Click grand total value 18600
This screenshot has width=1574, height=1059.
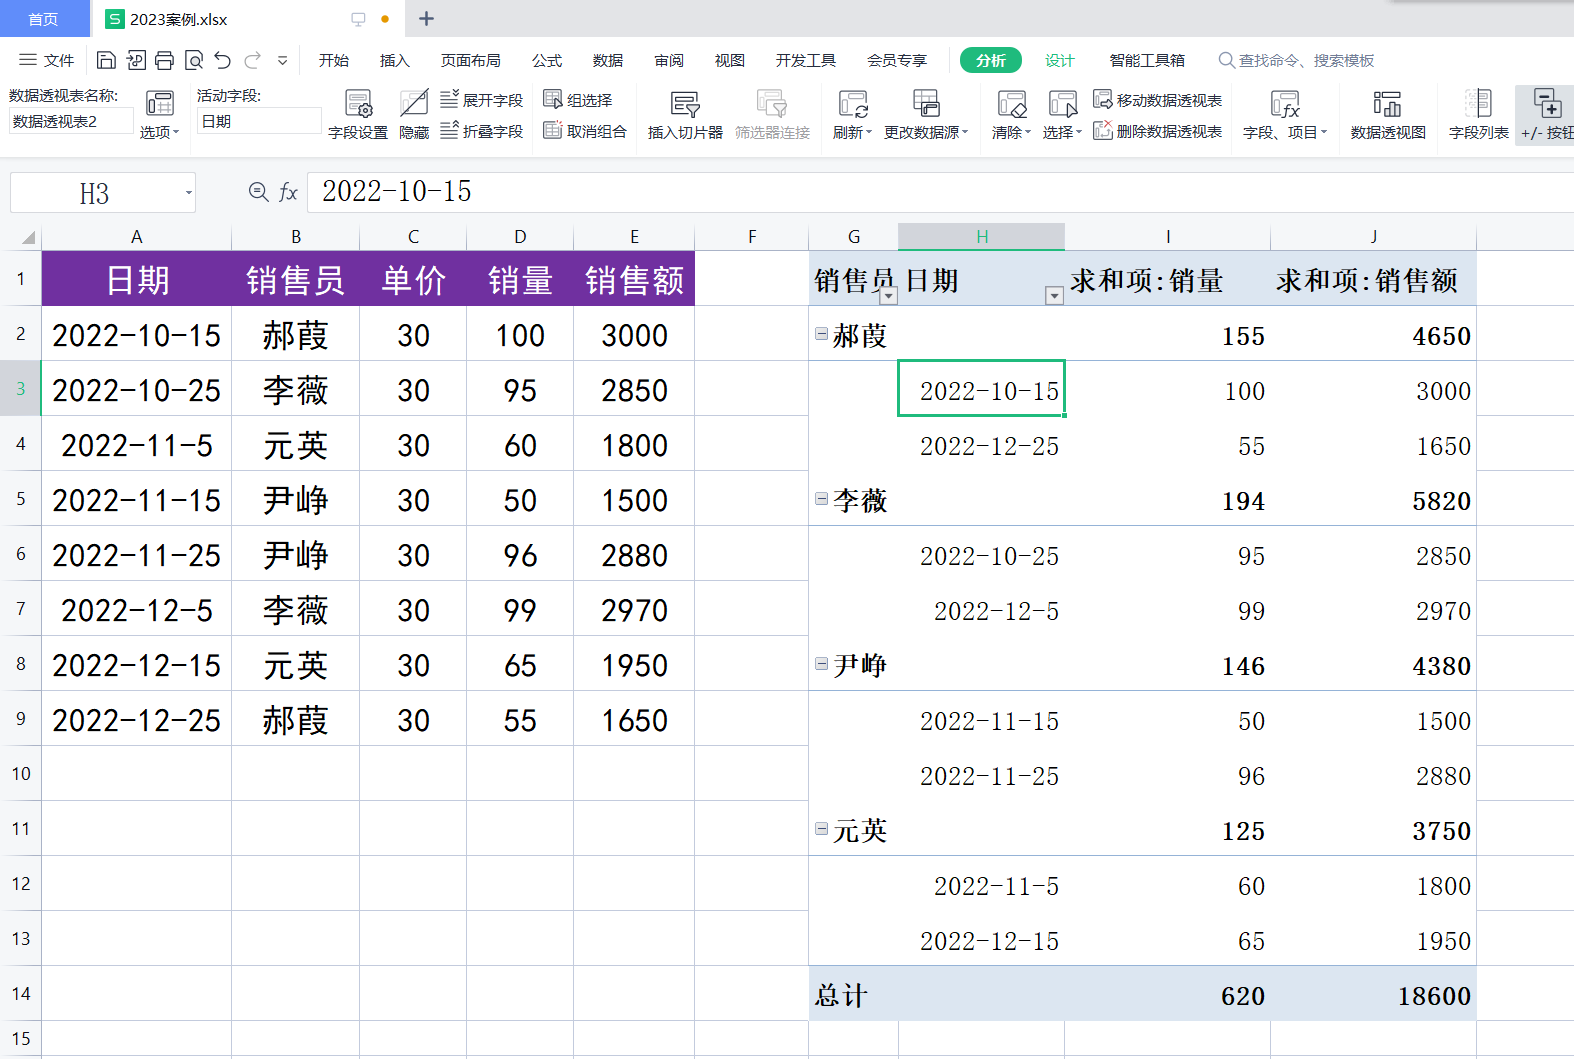coord(1434,996)
